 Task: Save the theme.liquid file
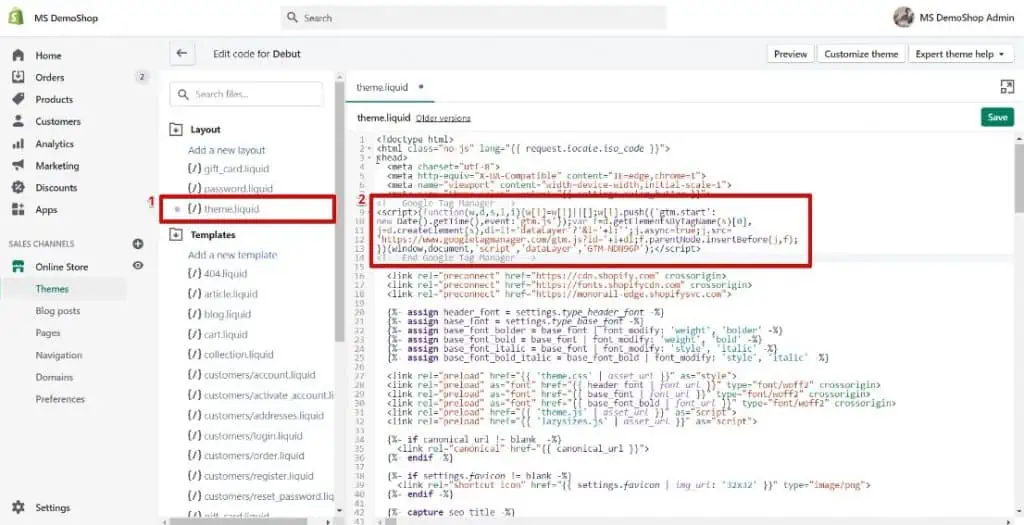point(997,118)
